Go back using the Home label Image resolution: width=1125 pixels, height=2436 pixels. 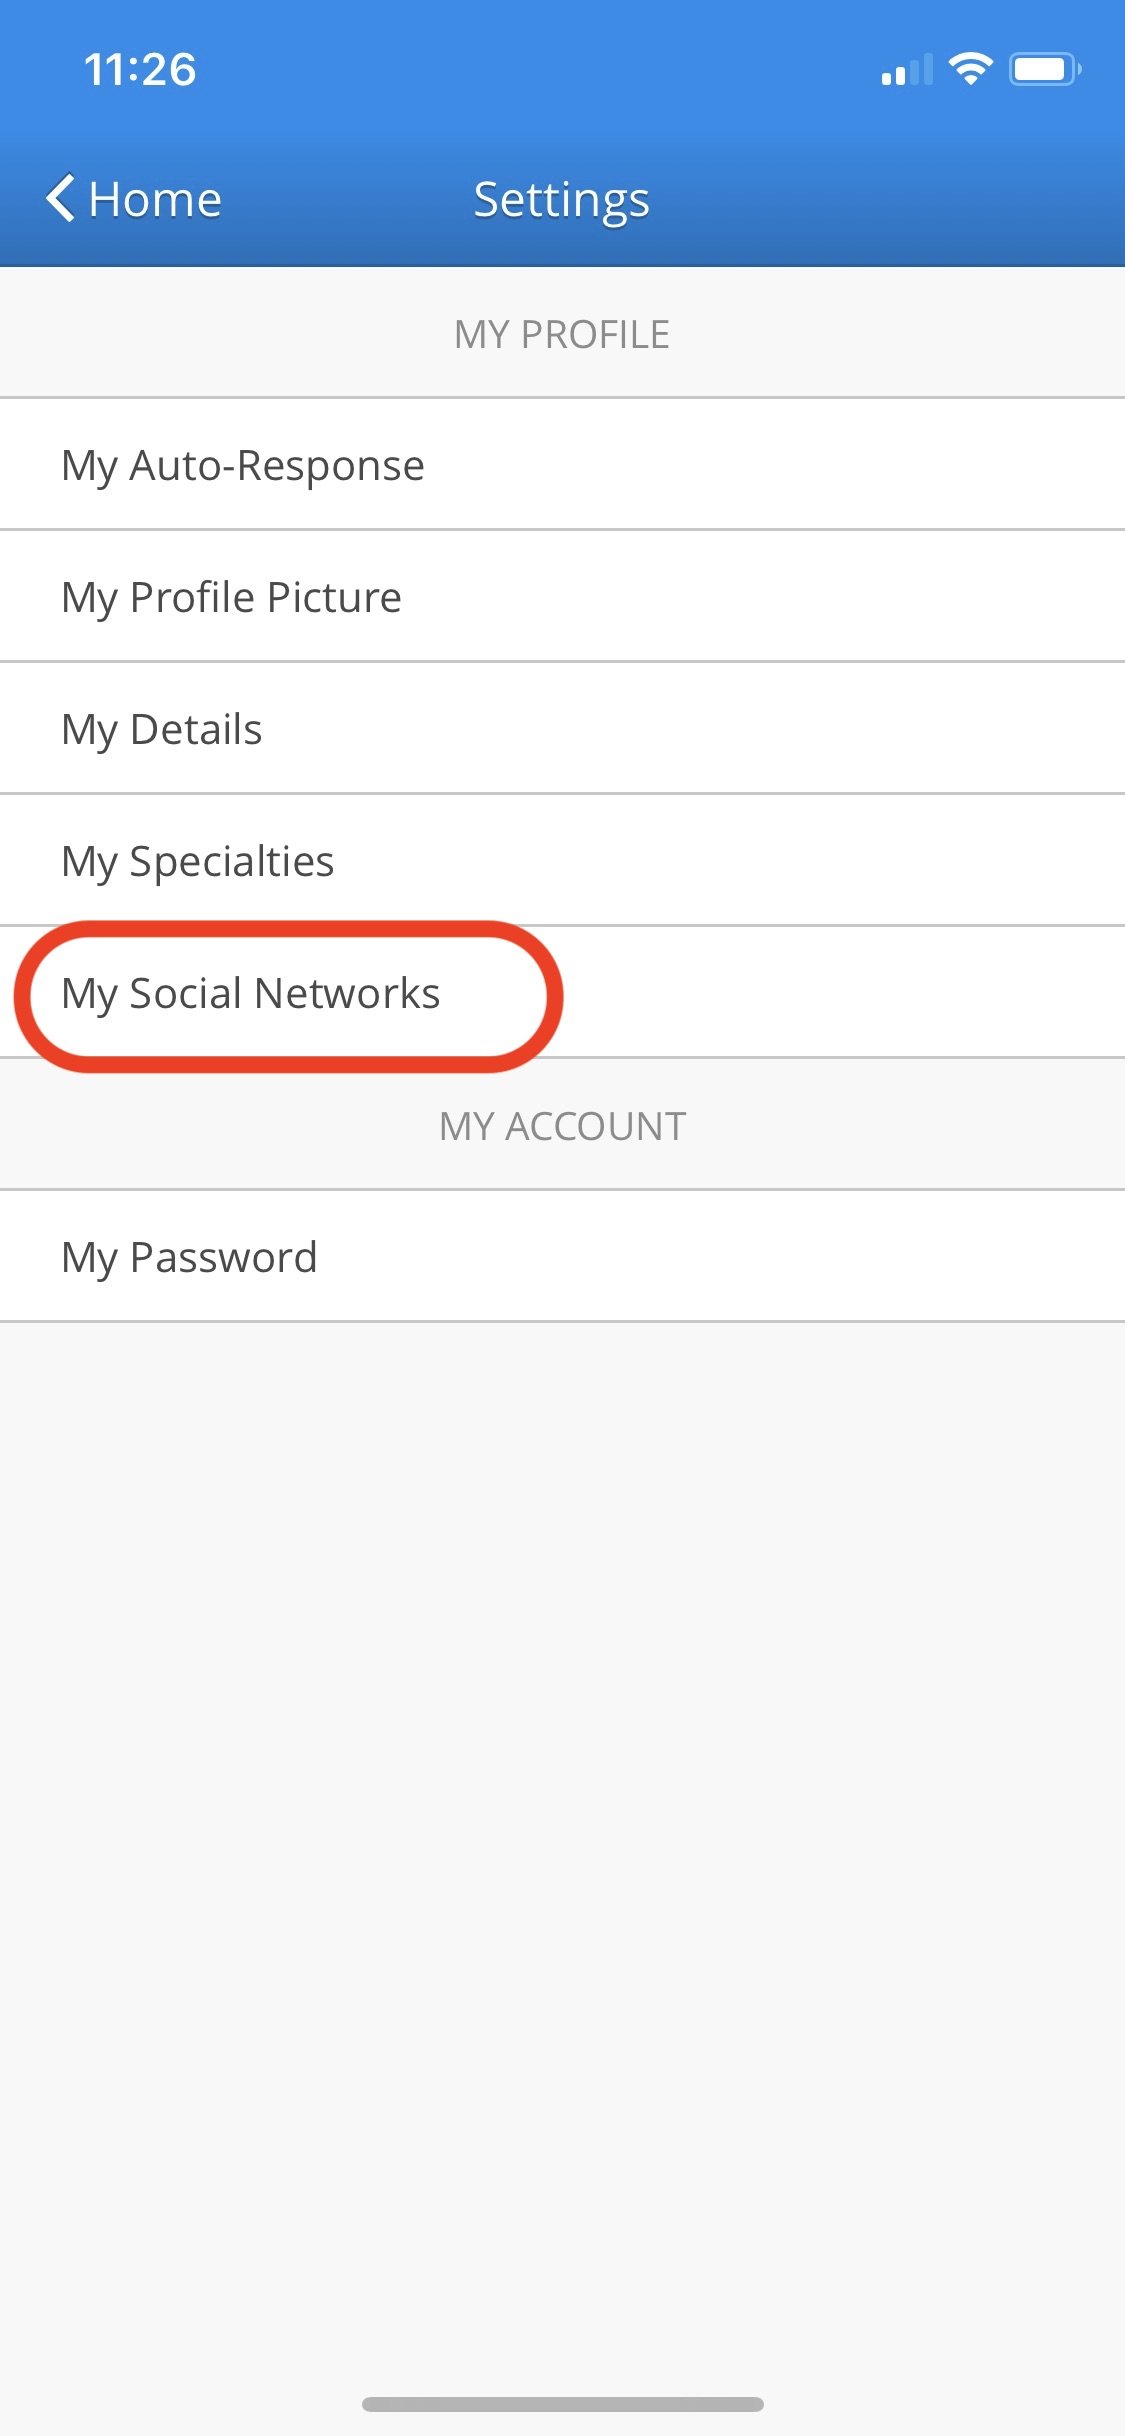tap(155, 199)
